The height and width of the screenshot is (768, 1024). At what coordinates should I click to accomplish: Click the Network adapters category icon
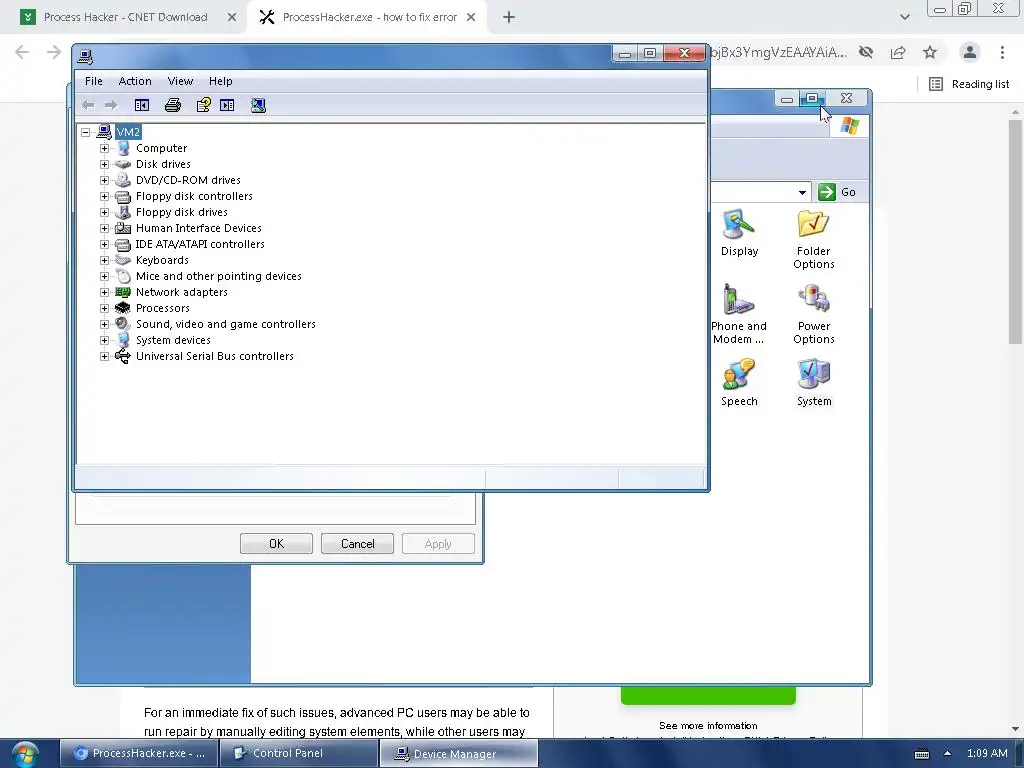click(x=123, y=292)
